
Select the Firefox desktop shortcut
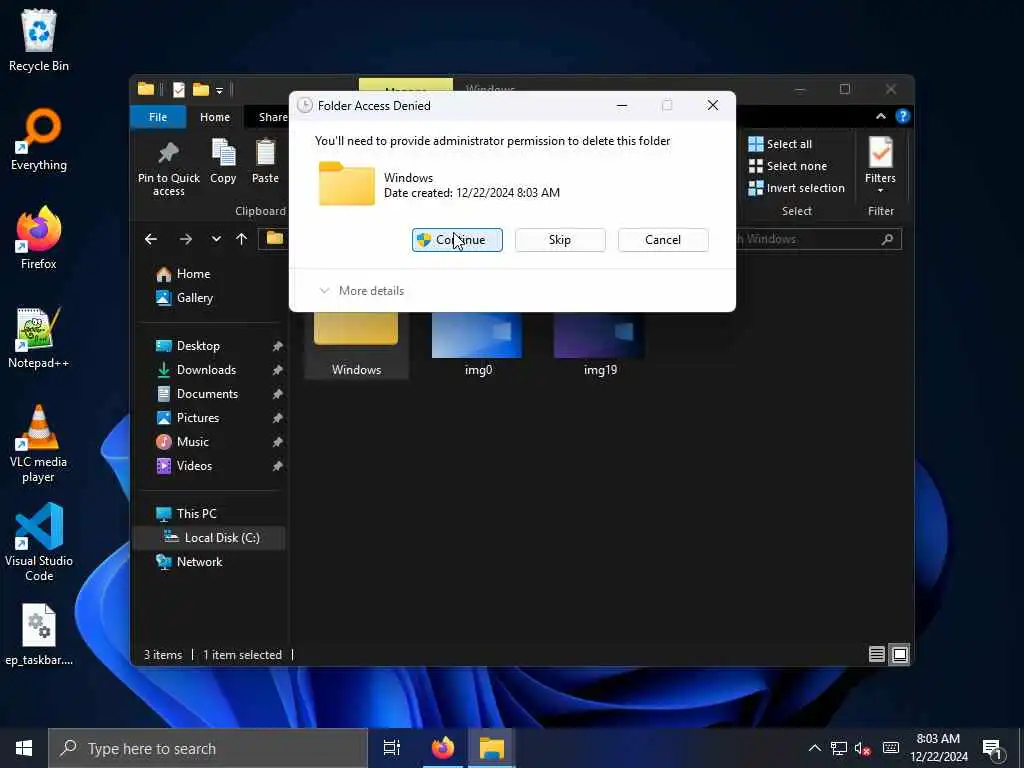pyautogui.click(x=39, y=239)
